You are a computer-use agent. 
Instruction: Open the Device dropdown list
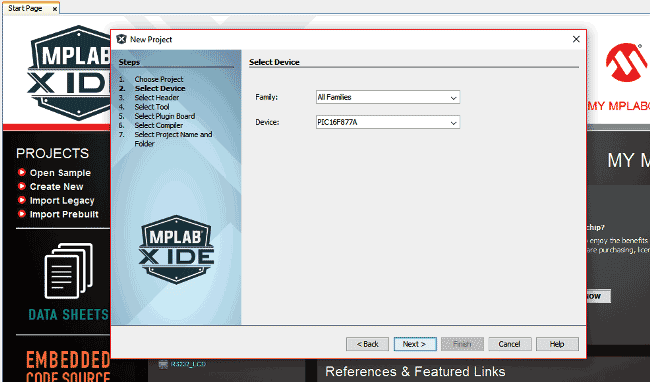click(388, 123)
